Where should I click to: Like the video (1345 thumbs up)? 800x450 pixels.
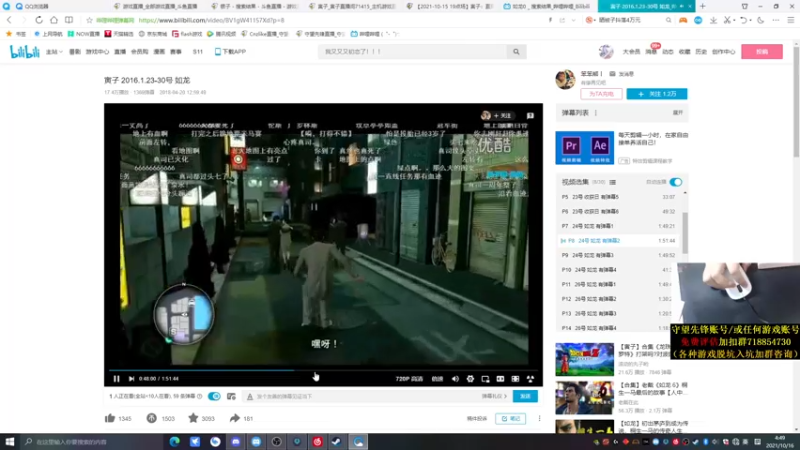pos(118,418)
